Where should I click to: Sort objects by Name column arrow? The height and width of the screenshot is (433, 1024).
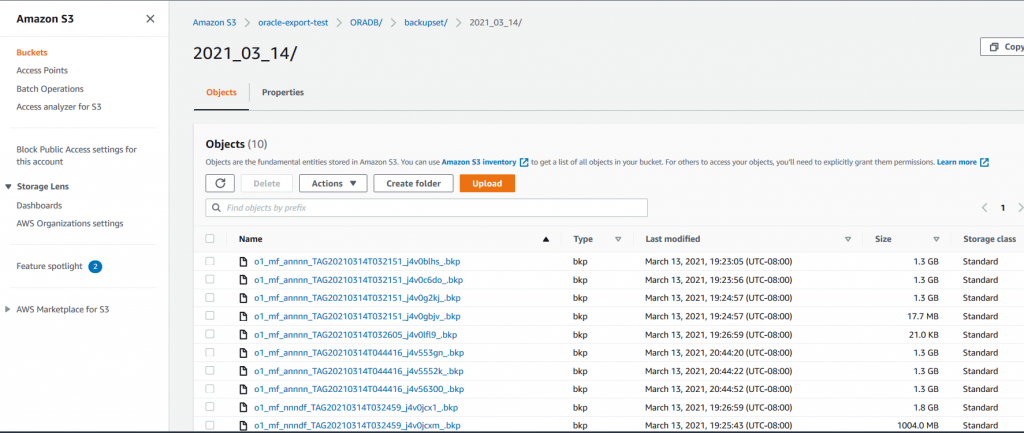tap(546, 240)
